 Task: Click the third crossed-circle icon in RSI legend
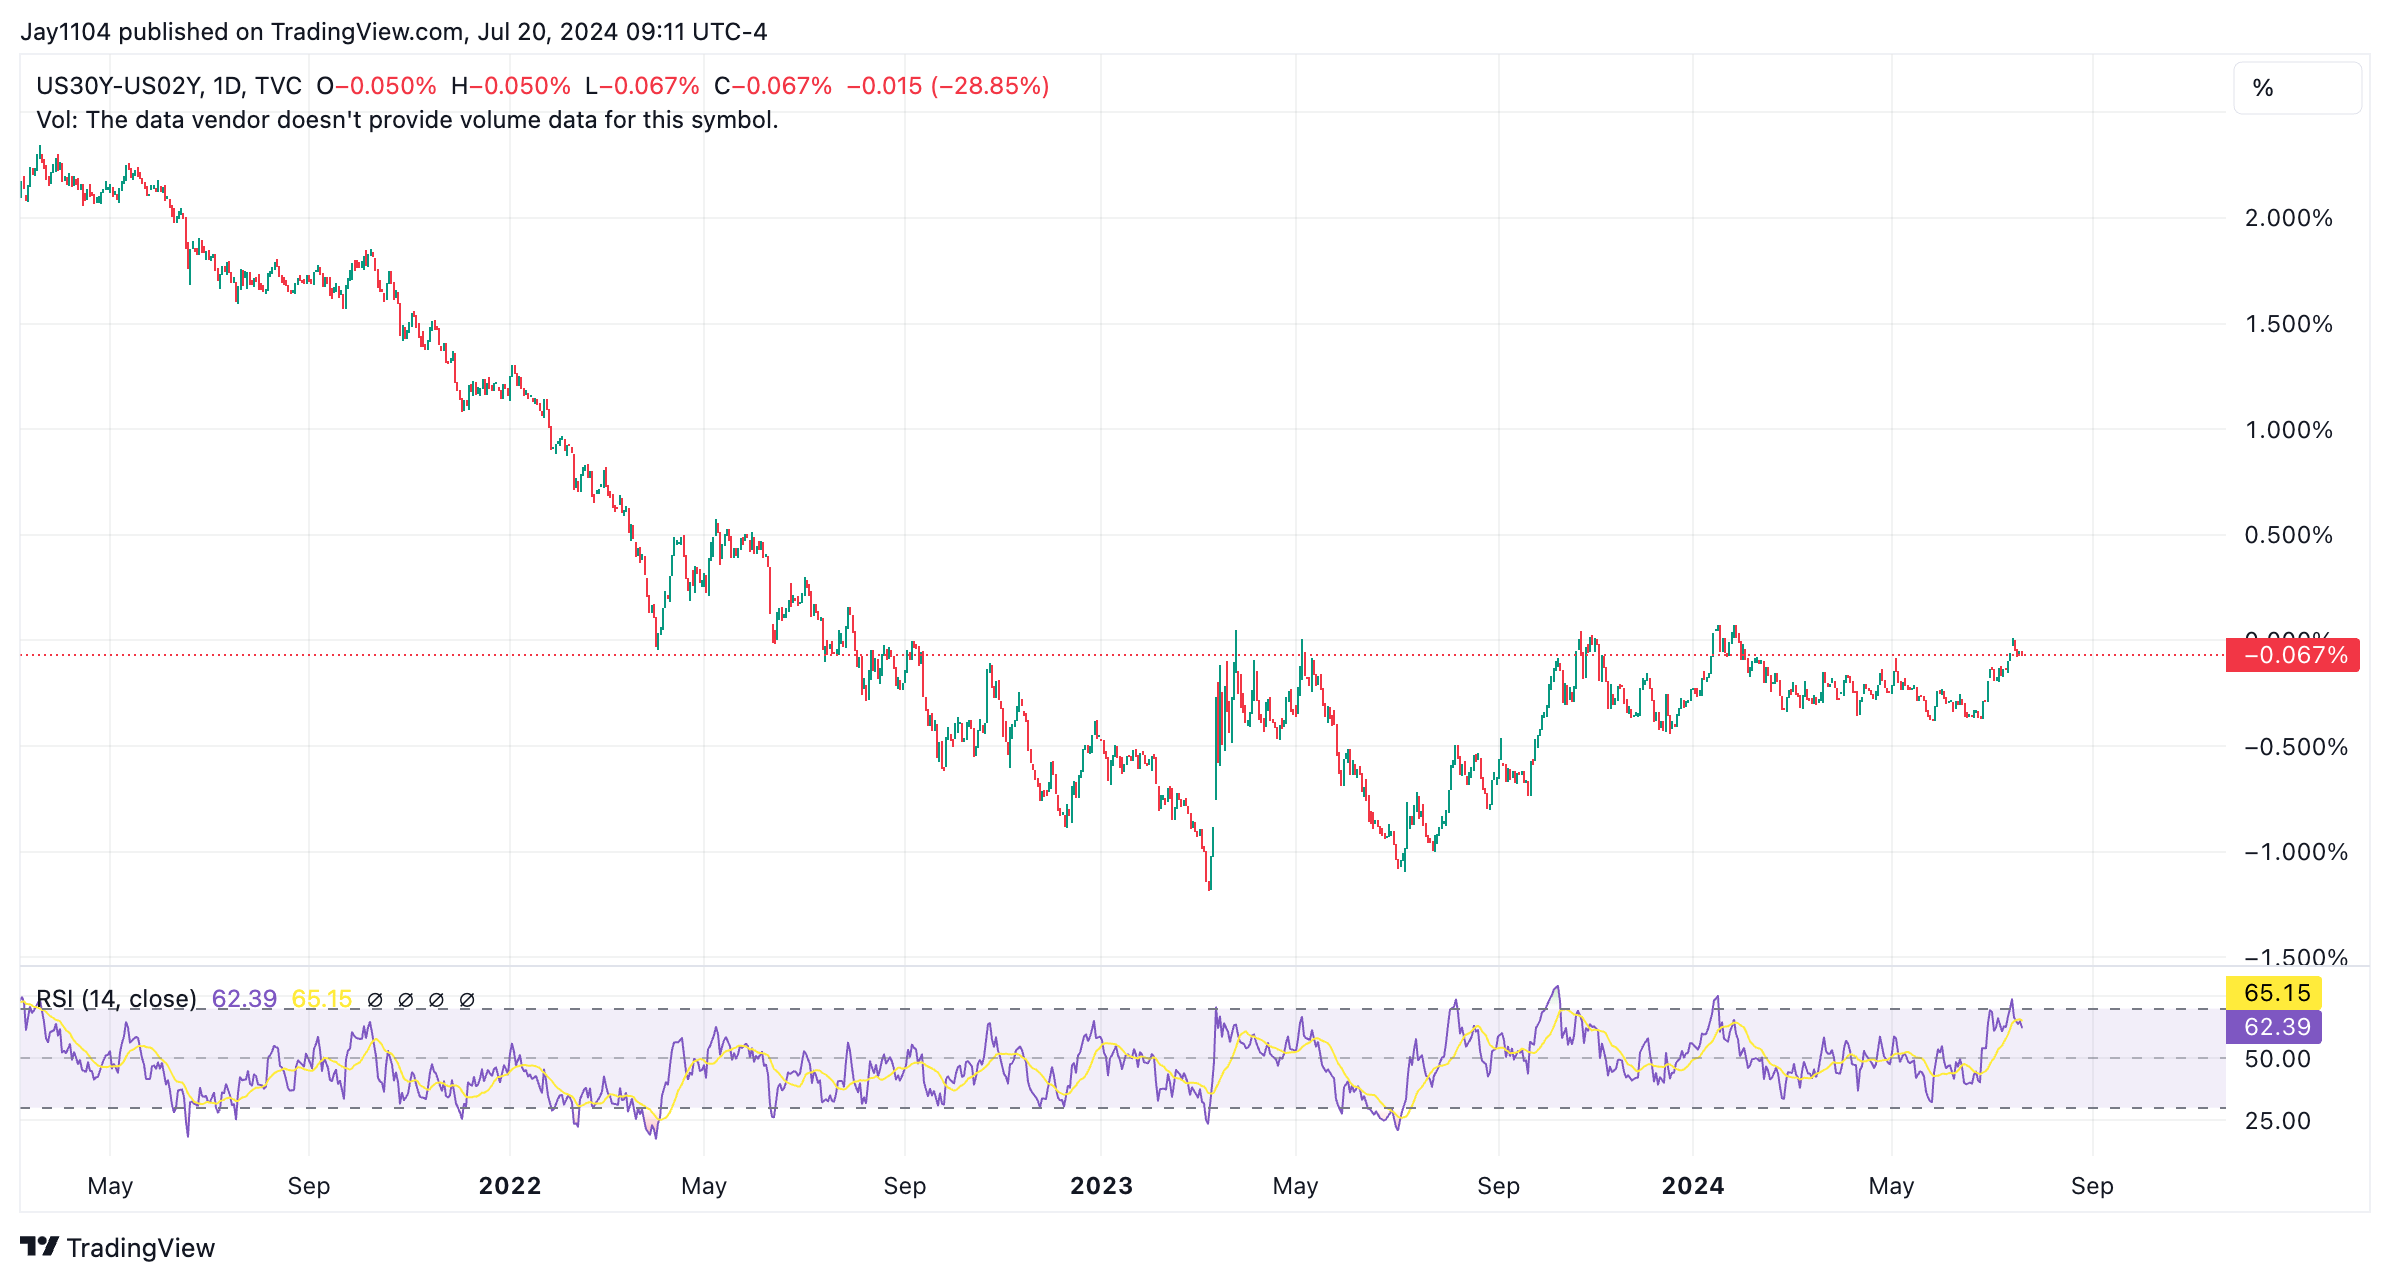pyautogui.click(x=434, y=999)
